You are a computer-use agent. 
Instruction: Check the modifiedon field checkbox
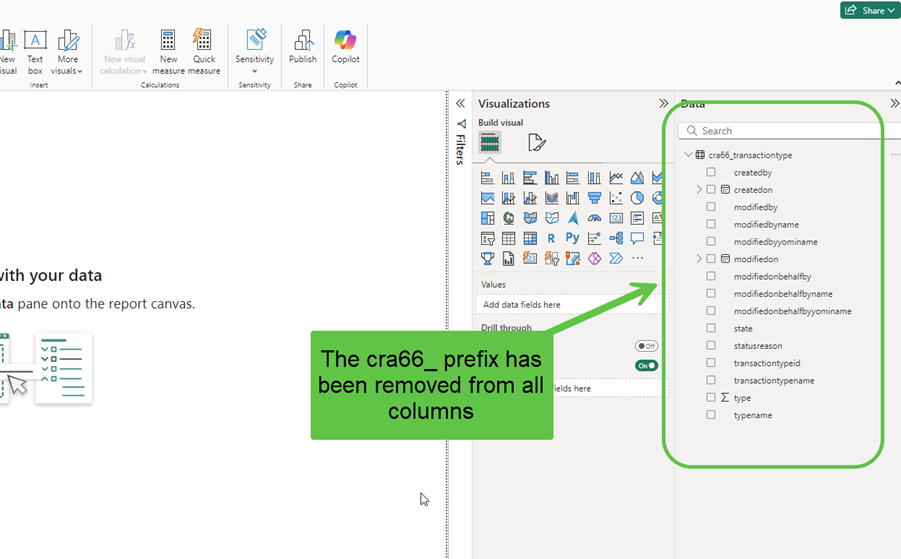[711, 259]
